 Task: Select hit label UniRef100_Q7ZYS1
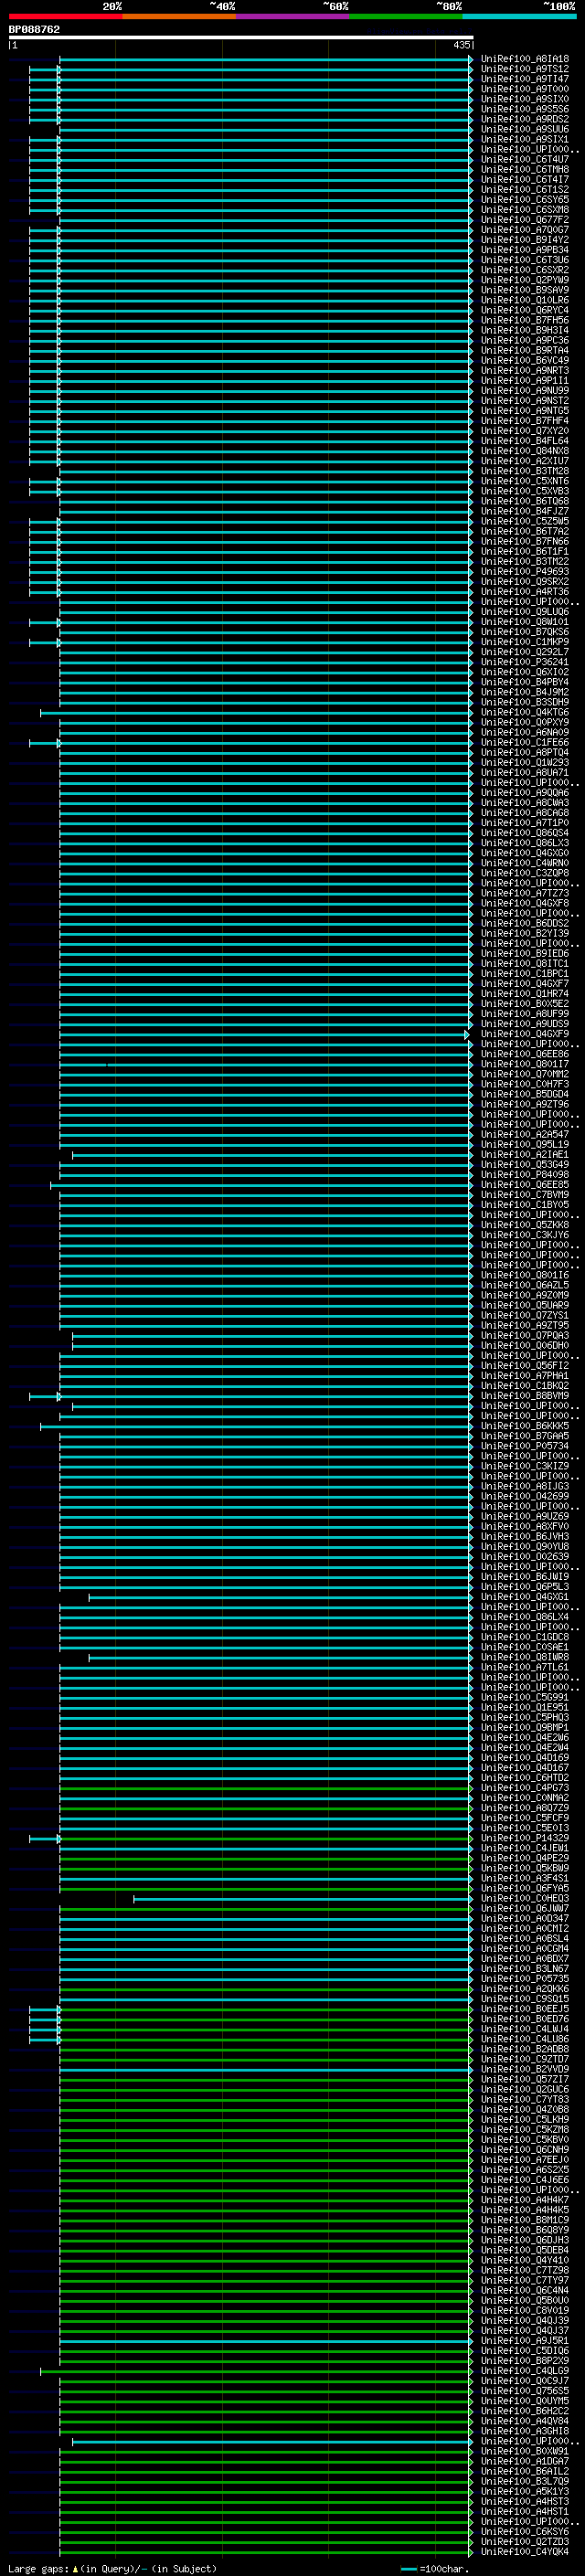pyautogui.click(x=525, y=1316)
